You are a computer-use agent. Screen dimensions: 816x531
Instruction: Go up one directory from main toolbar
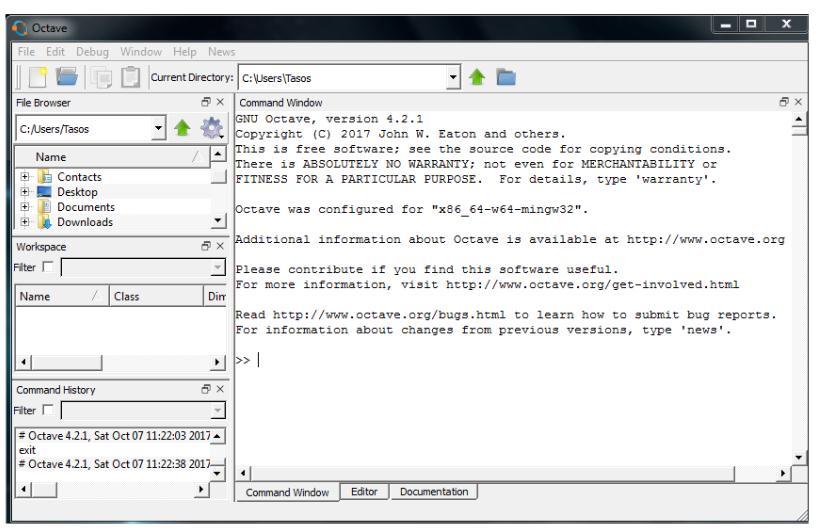[477, 78]
